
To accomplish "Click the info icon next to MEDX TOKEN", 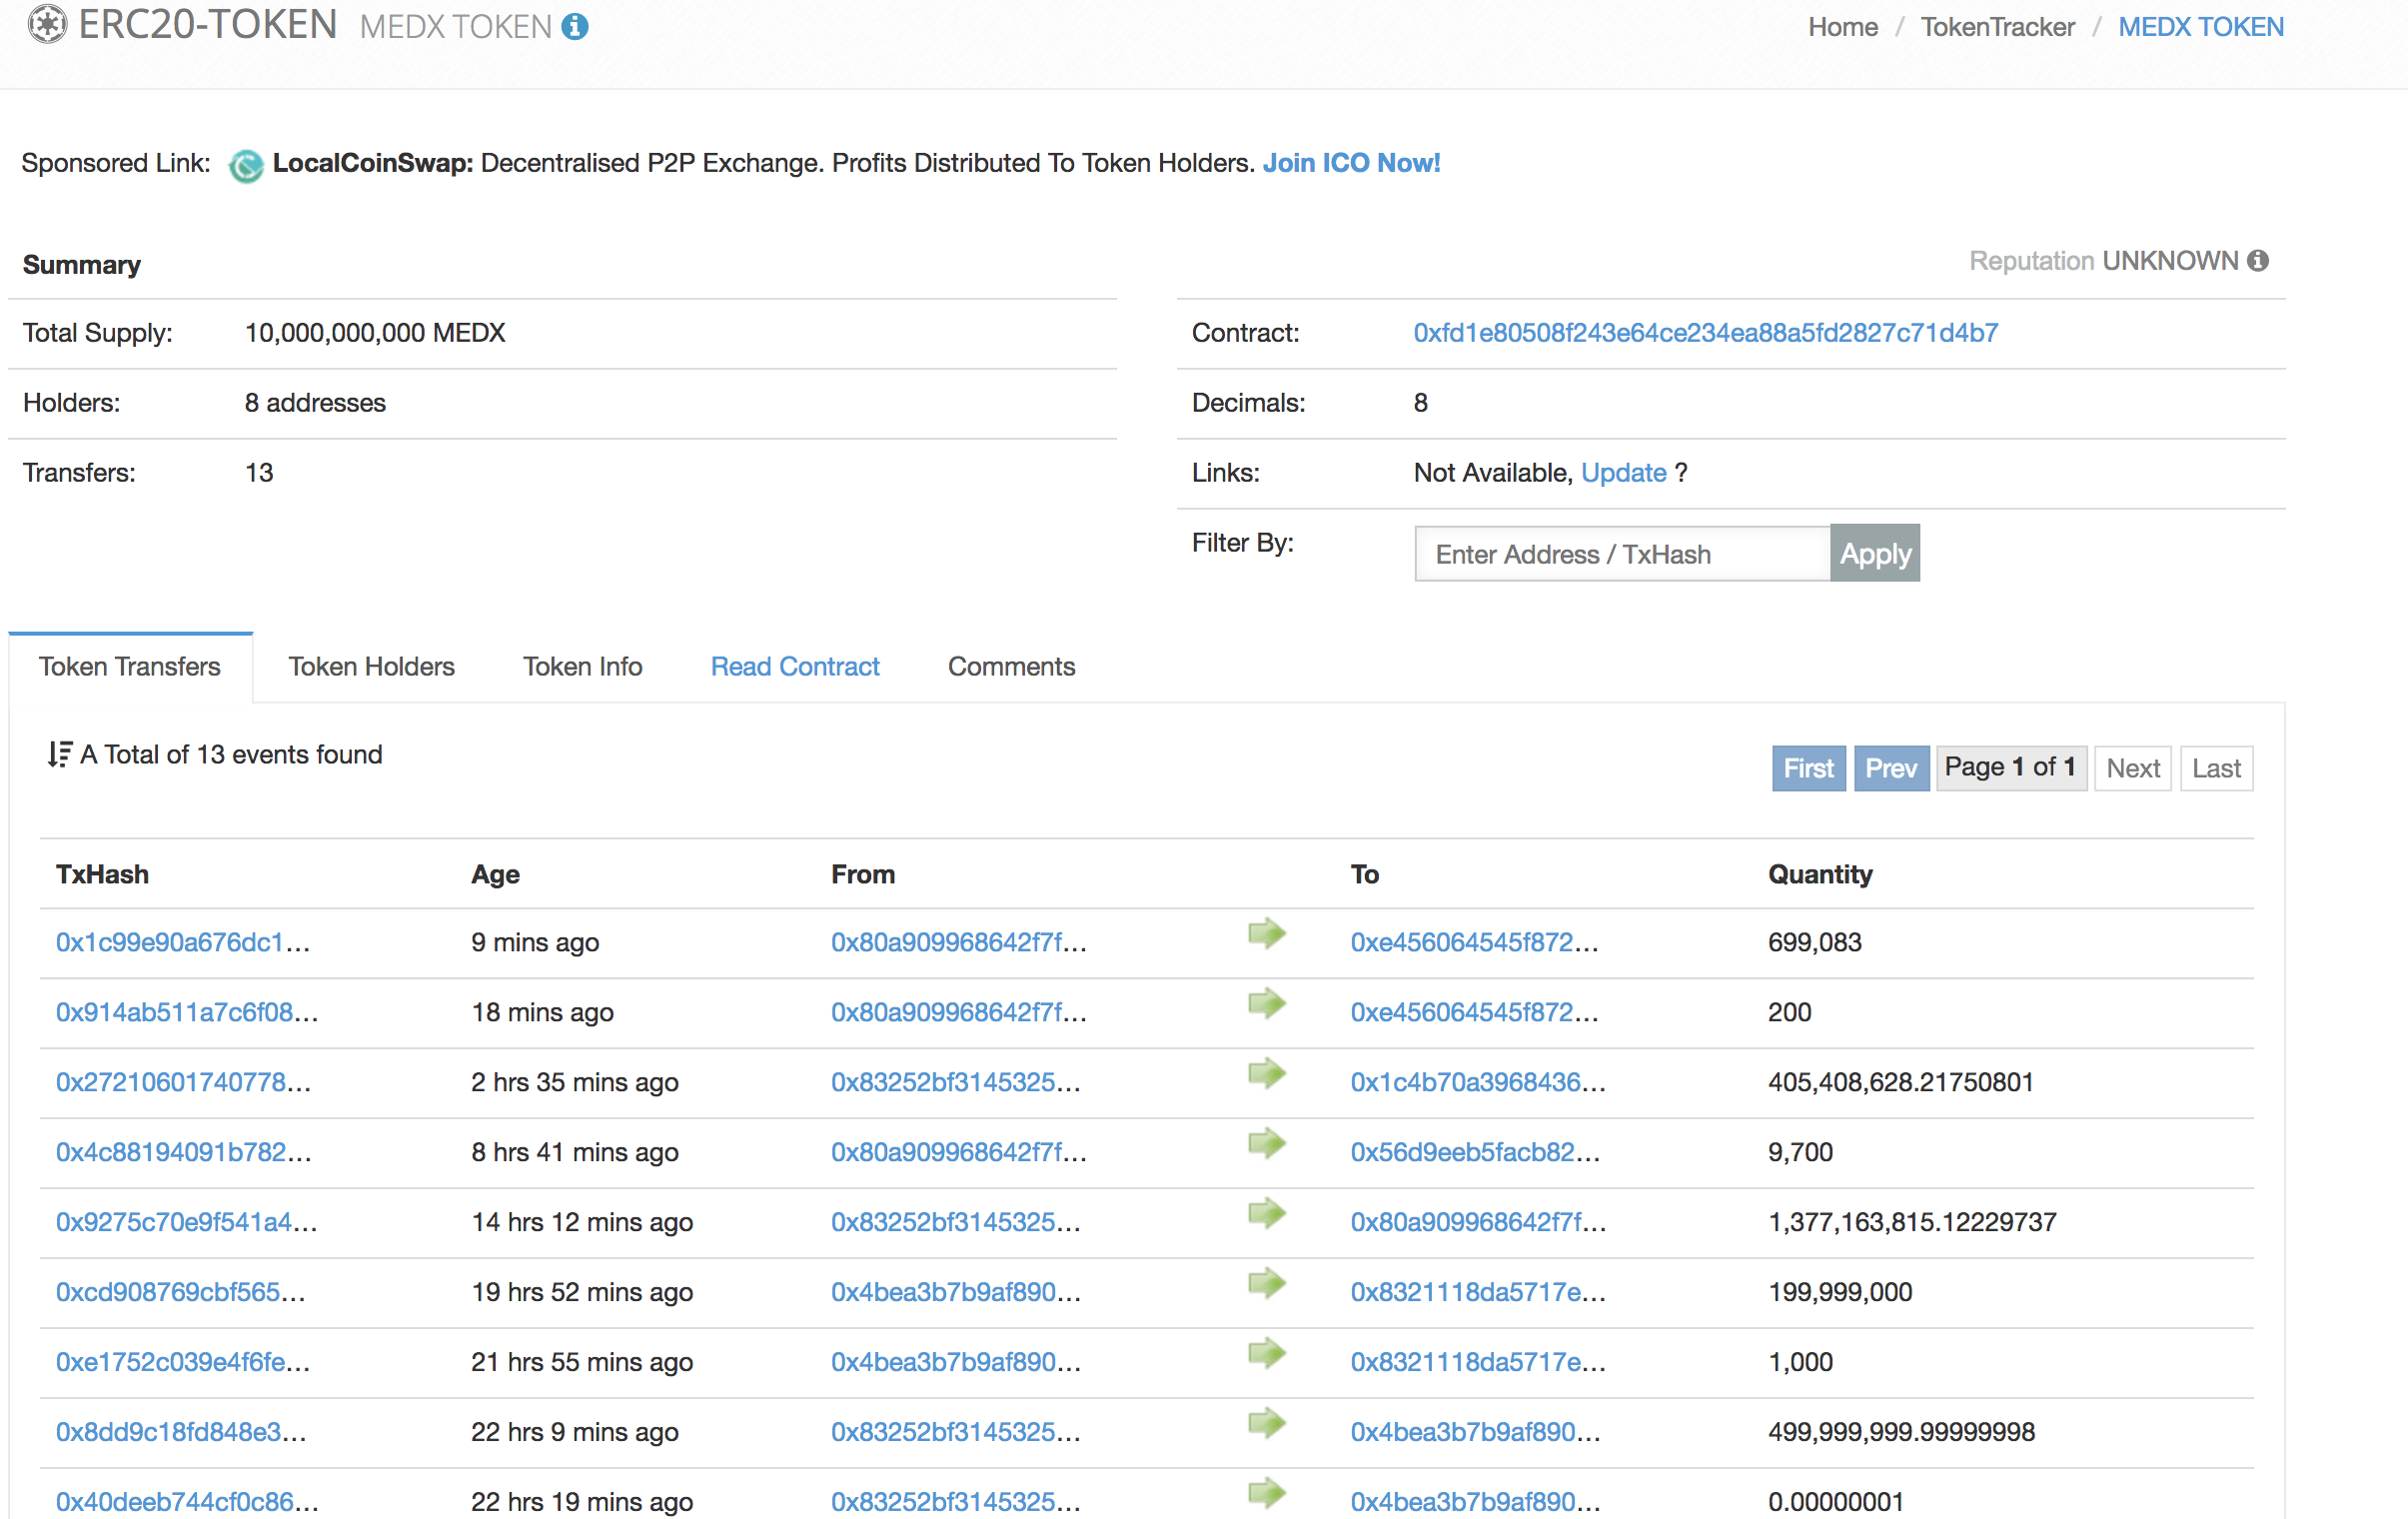I will (575, 27).
